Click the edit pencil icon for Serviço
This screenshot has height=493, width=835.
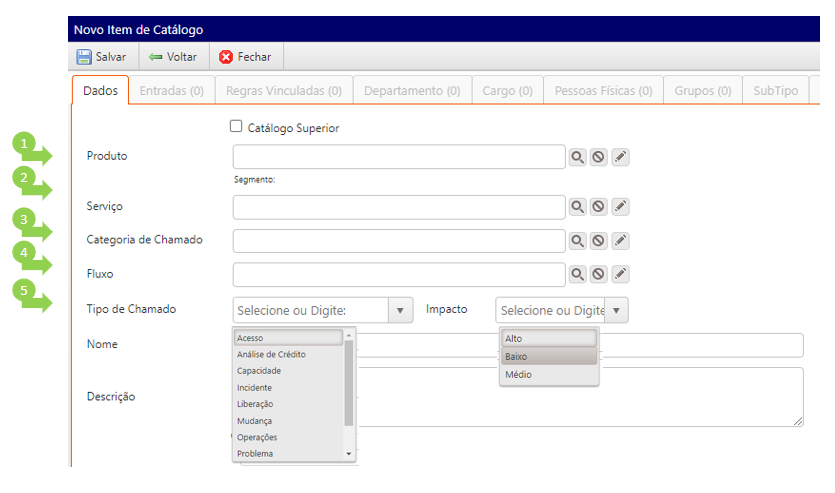click(x=620, y=206)
